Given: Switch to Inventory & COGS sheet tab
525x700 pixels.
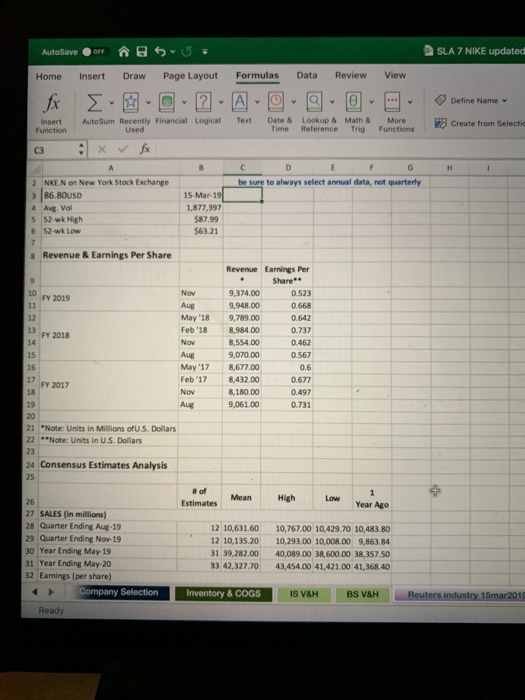Looking at the screenshot, I should [x=223, y=593].
